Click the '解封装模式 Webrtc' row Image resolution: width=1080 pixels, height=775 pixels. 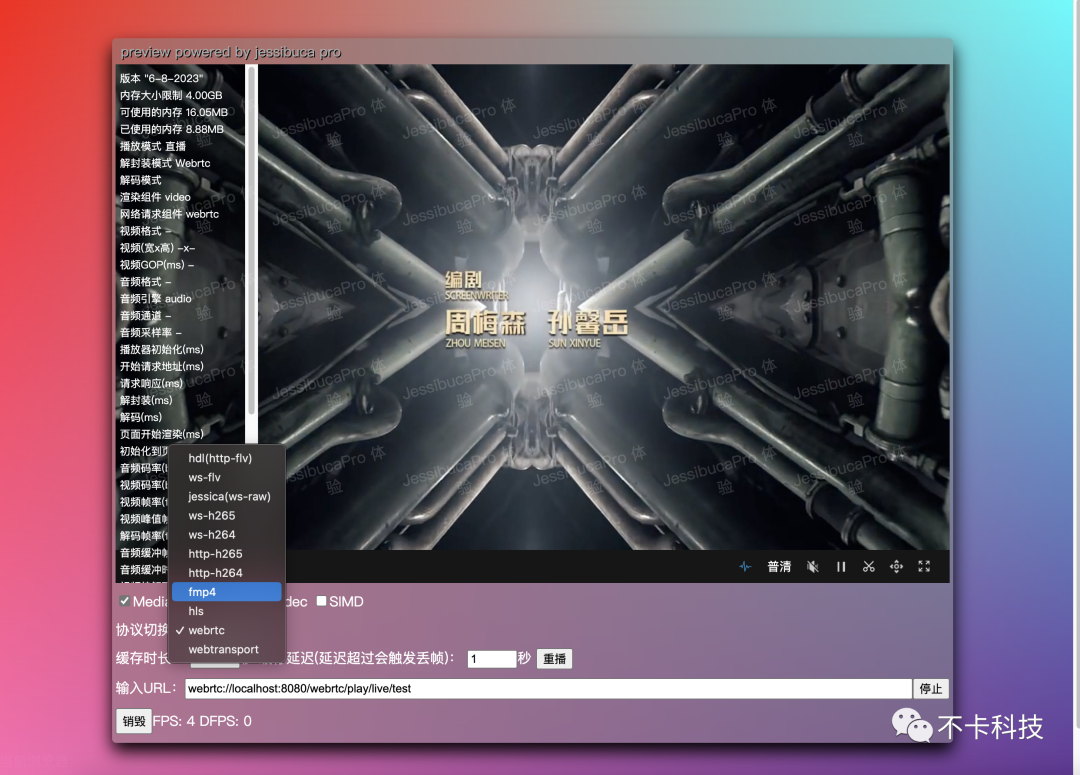tap(165, 163)
